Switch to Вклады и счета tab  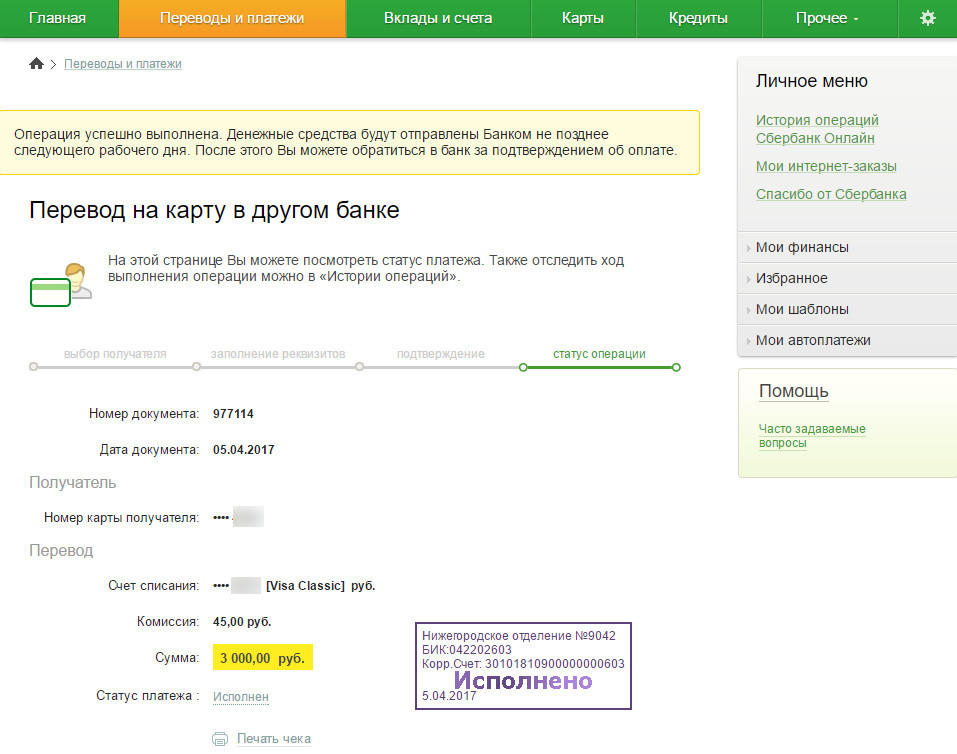[x=438, y=18]
